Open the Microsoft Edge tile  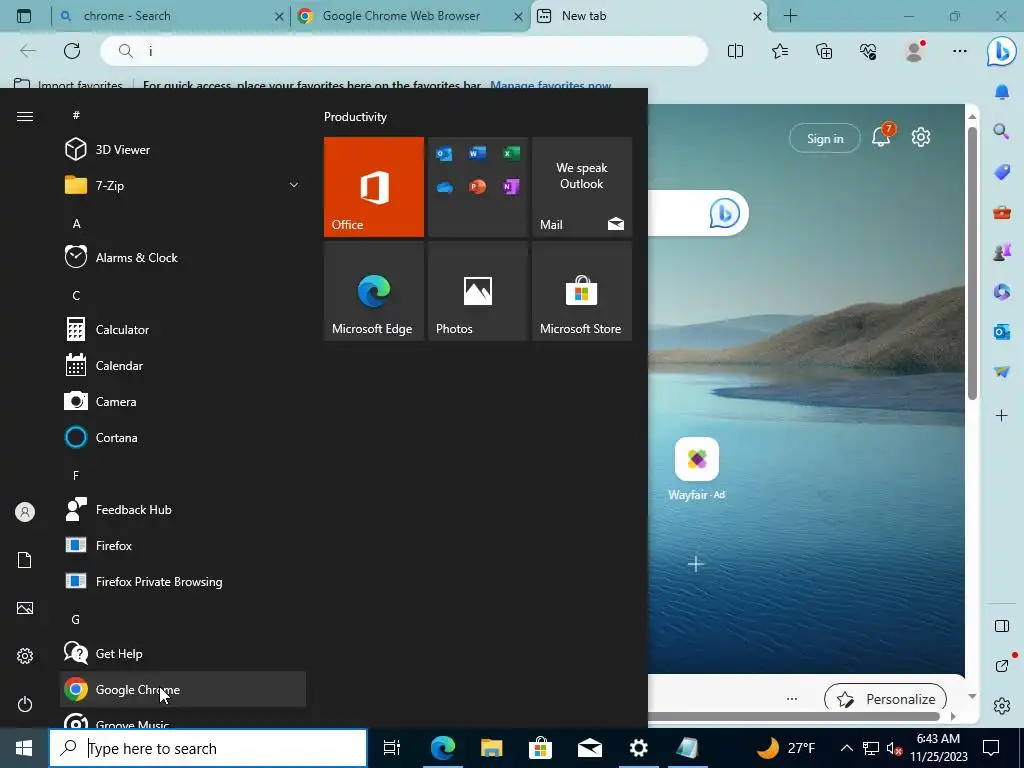374,291
